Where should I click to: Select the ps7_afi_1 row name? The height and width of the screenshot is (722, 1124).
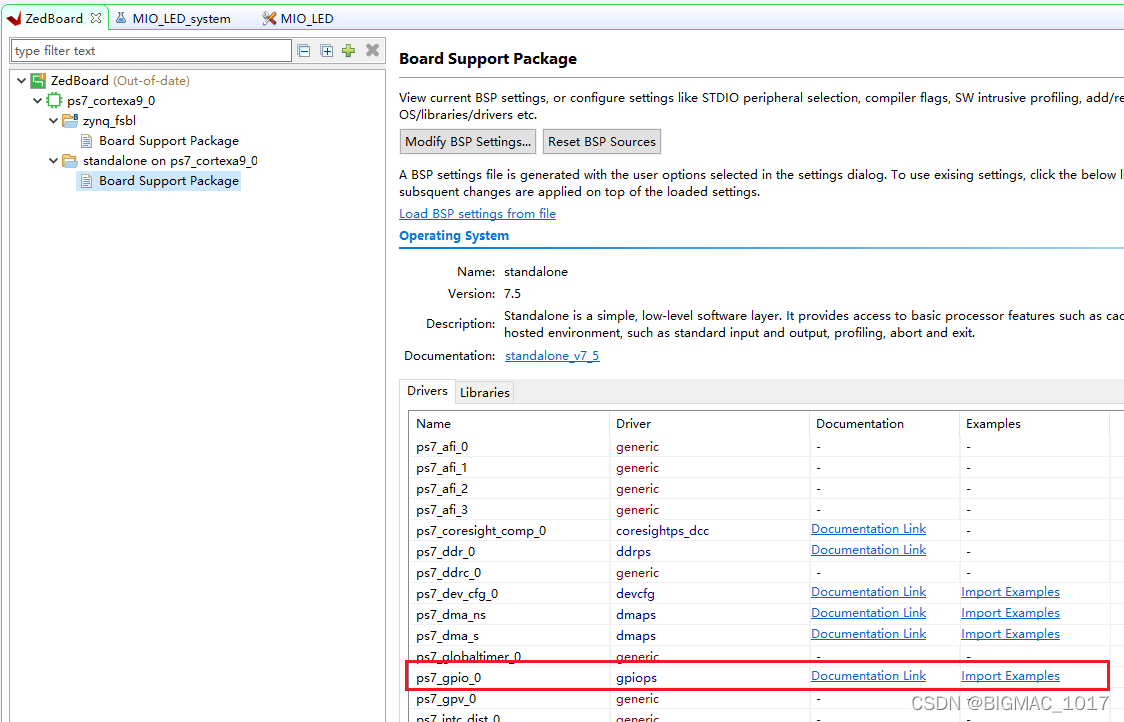coord(442,467)
